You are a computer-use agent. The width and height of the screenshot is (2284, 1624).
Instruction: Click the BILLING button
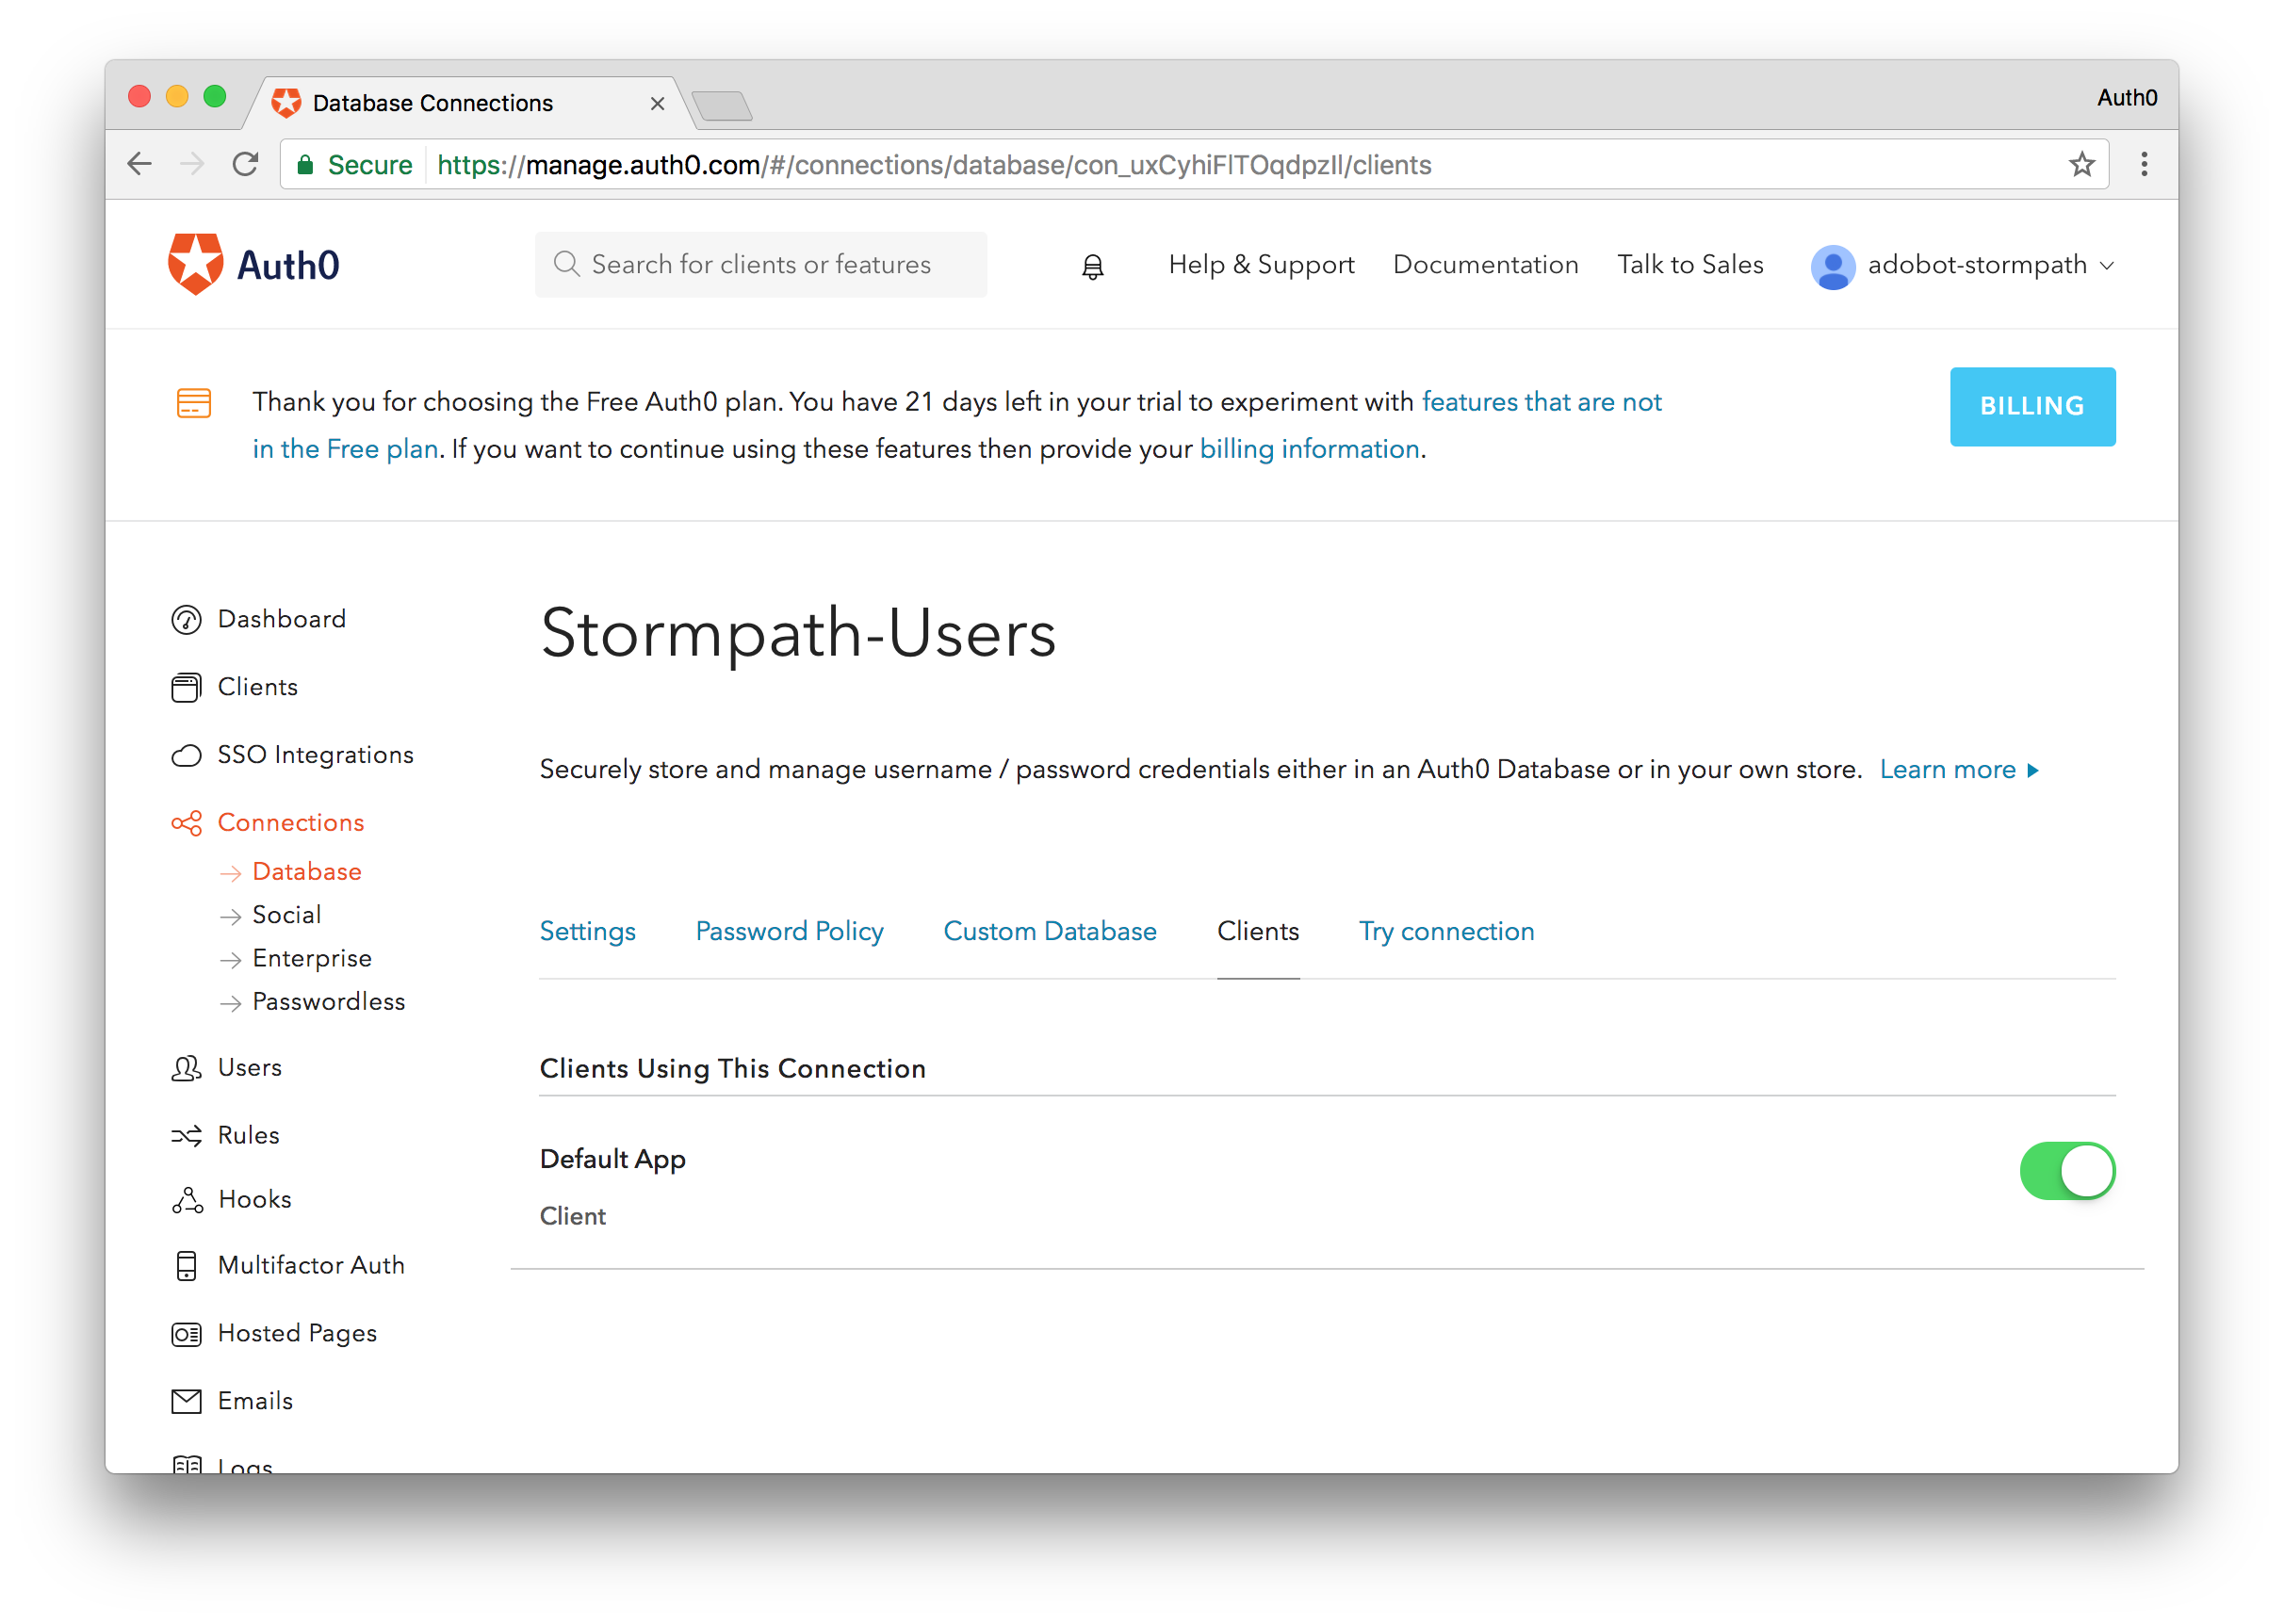[x=2031, y=406]
